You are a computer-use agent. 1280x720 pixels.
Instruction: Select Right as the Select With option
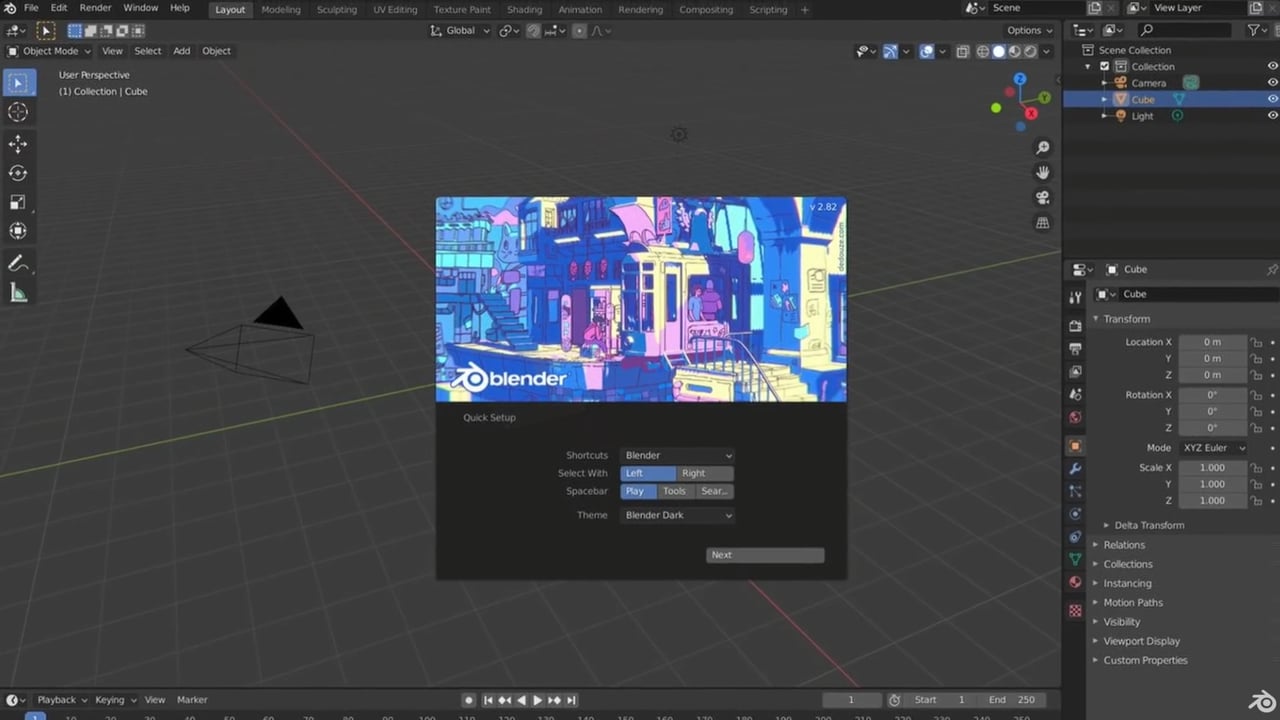[x=705, y=472]
